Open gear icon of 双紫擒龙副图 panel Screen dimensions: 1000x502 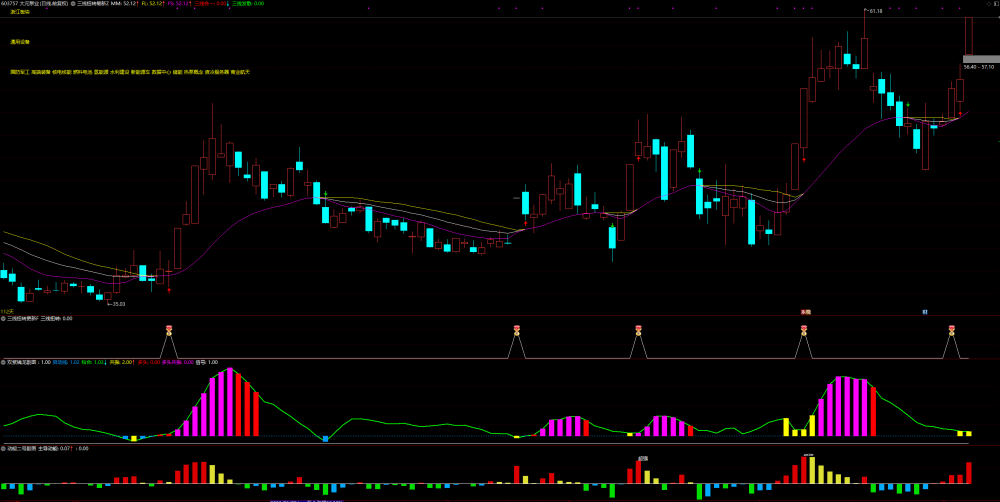3,362
